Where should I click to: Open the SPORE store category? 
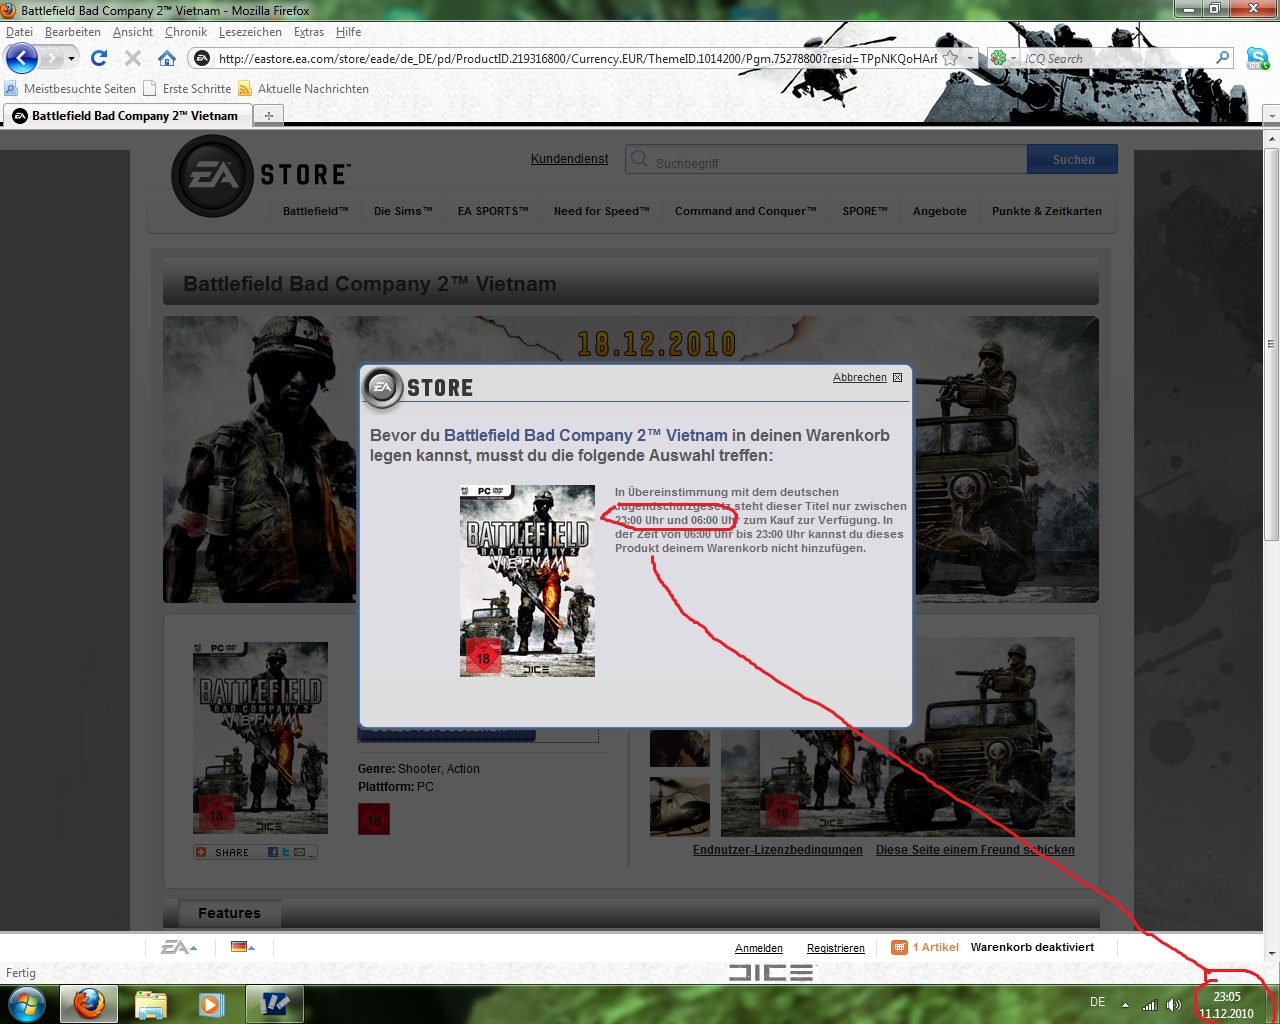865,211
